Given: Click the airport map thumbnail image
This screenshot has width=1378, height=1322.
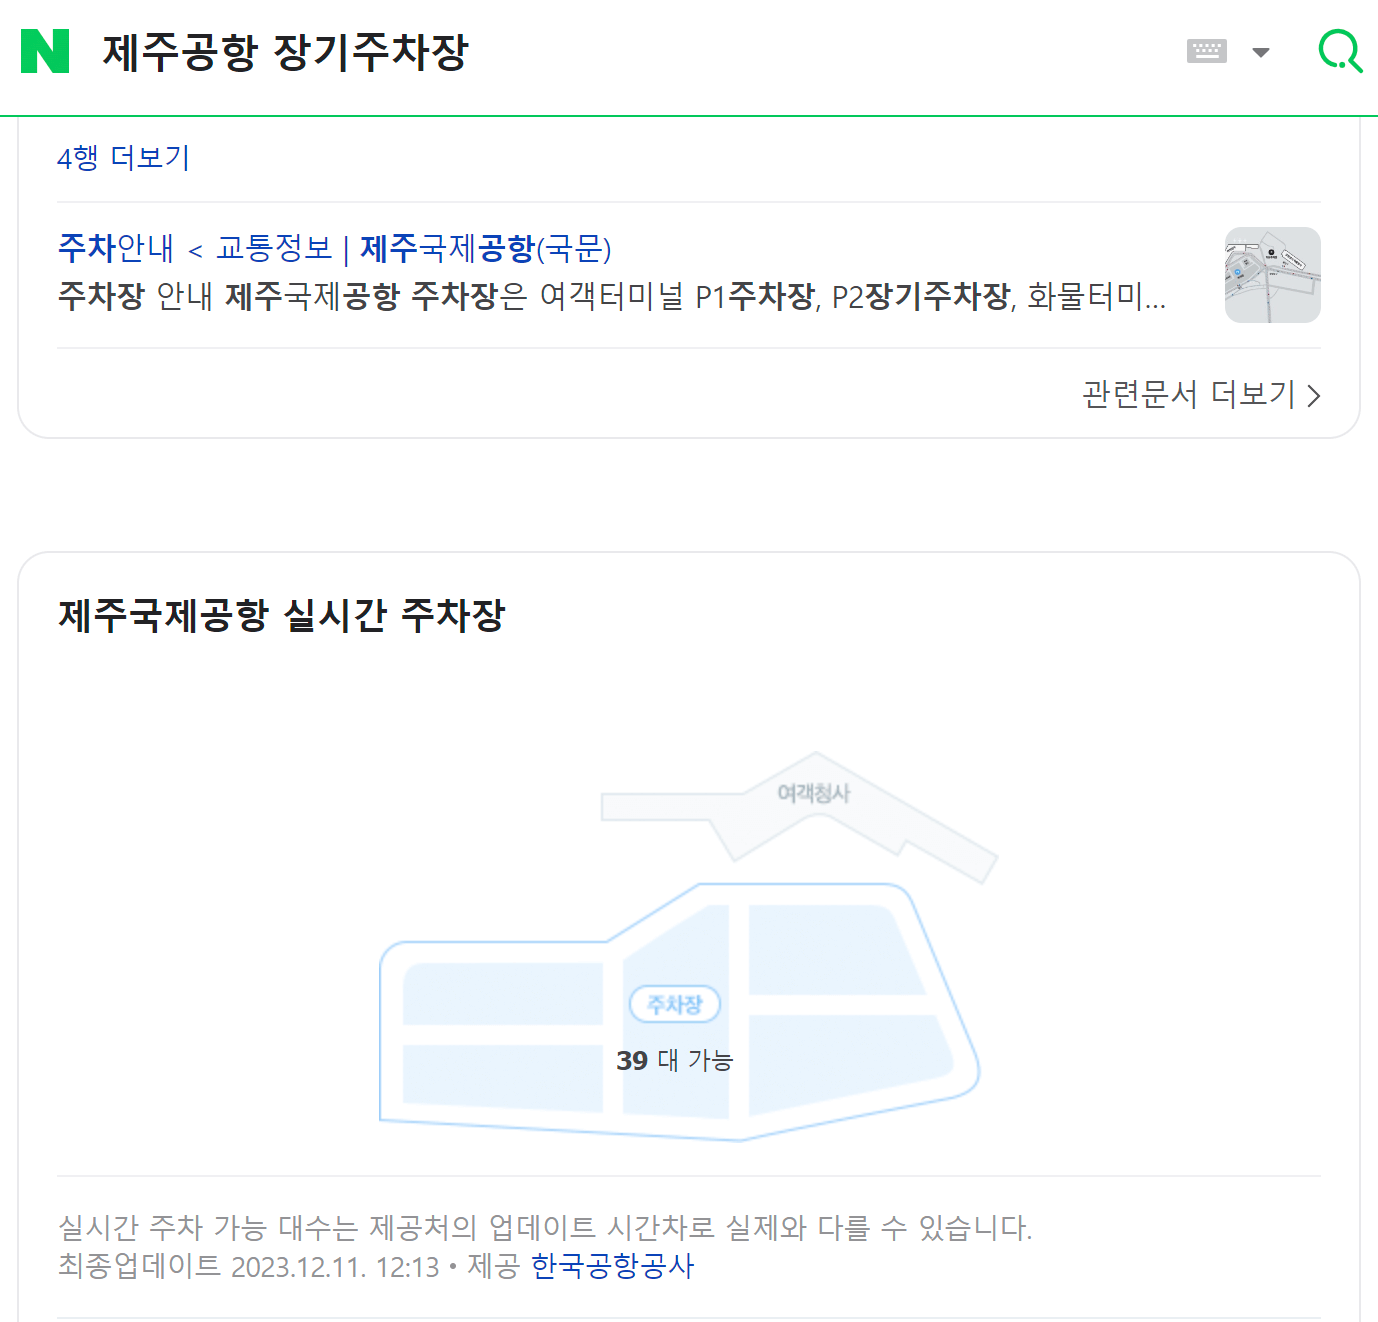Looking at the screenshot, I should pyautogui.click(x=1272, y=275).
